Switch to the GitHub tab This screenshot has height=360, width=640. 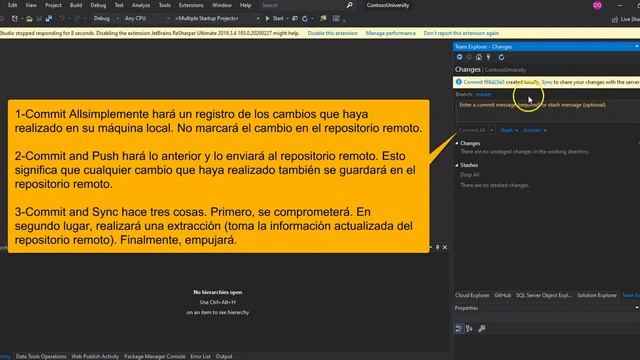(x=502, y=295)
